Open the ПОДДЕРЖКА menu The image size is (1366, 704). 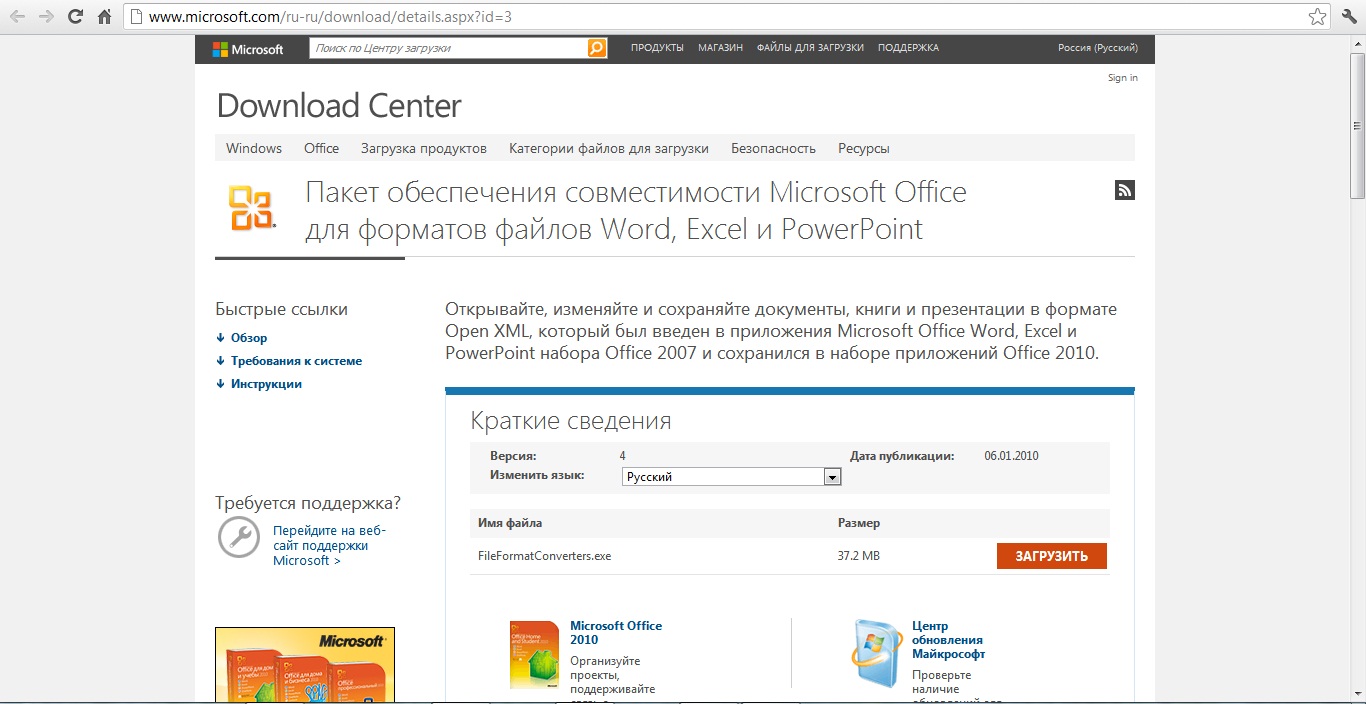click(x=908, y=48)
